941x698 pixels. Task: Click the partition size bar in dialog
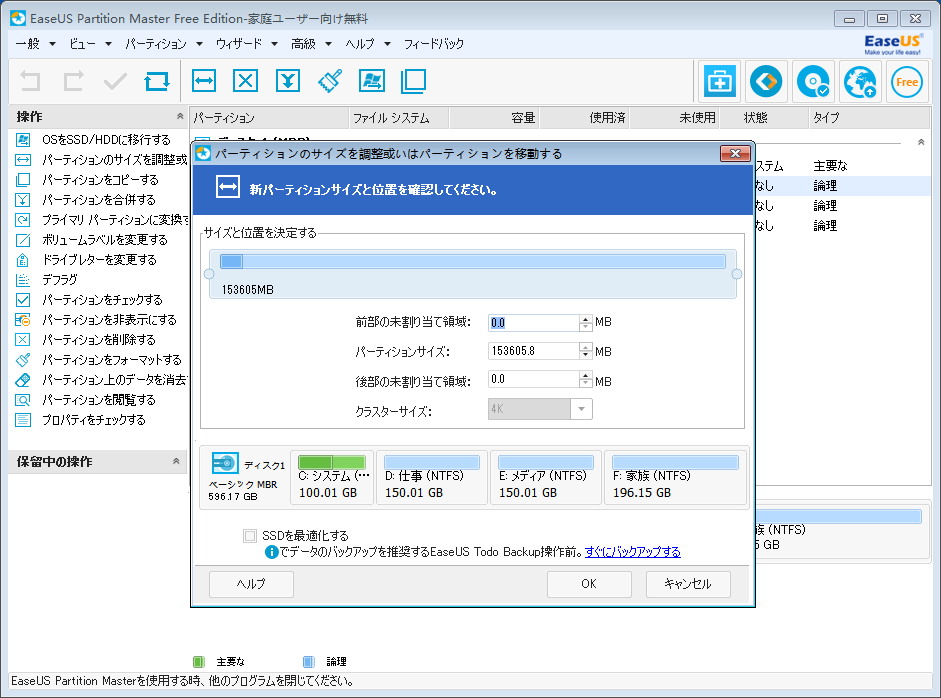click(x=473, y=261)
